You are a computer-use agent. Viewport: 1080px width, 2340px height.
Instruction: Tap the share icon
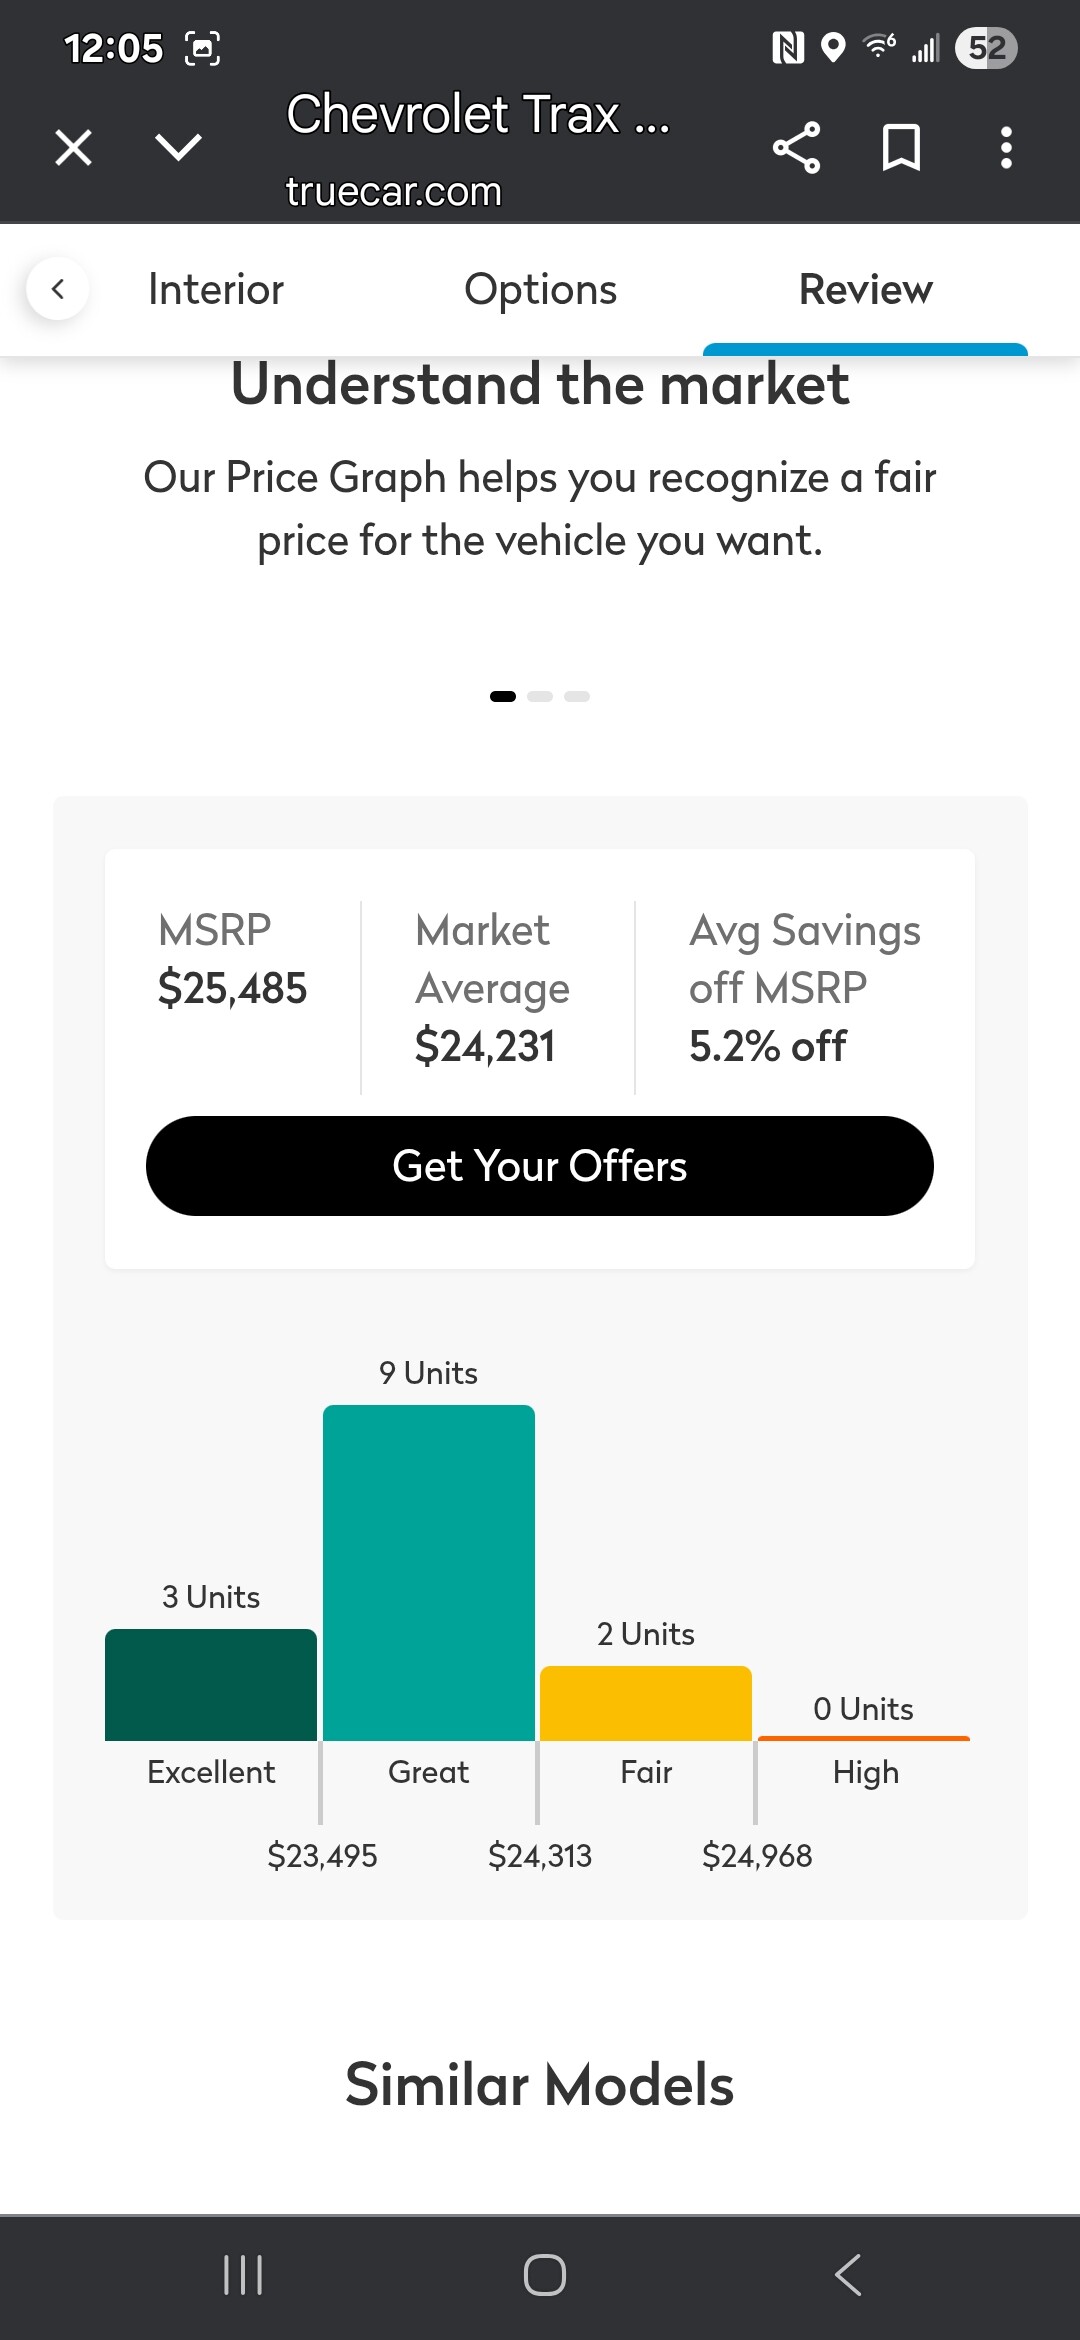tap(796, 148)
